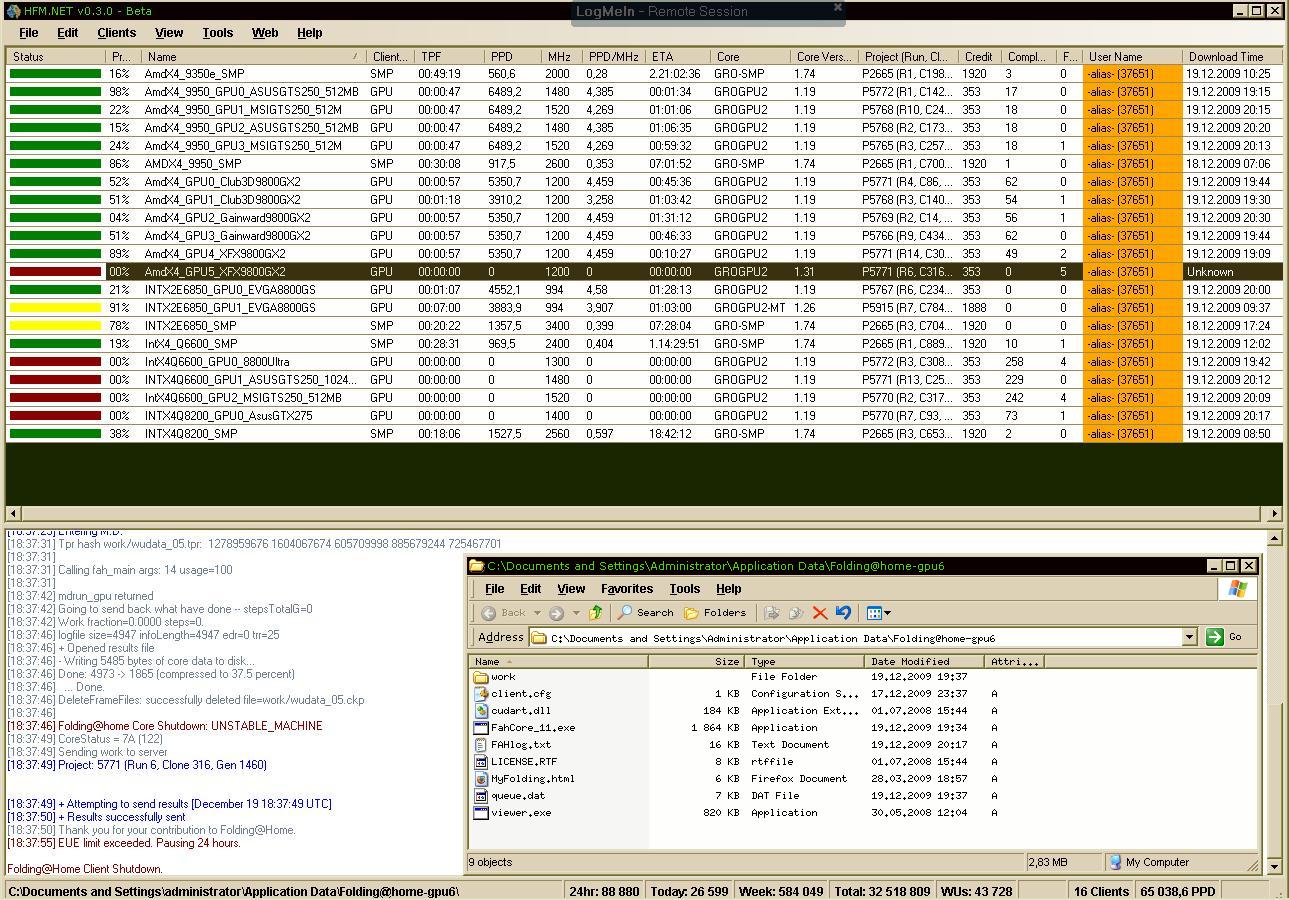Open the Explorer Favorites menu
This screenshot has width=1289, height=900.
627,589
